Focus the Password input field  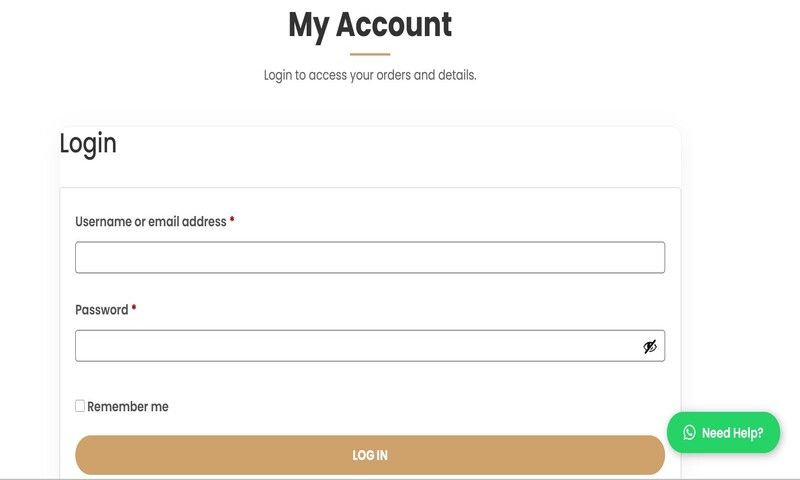pos(355,346)
